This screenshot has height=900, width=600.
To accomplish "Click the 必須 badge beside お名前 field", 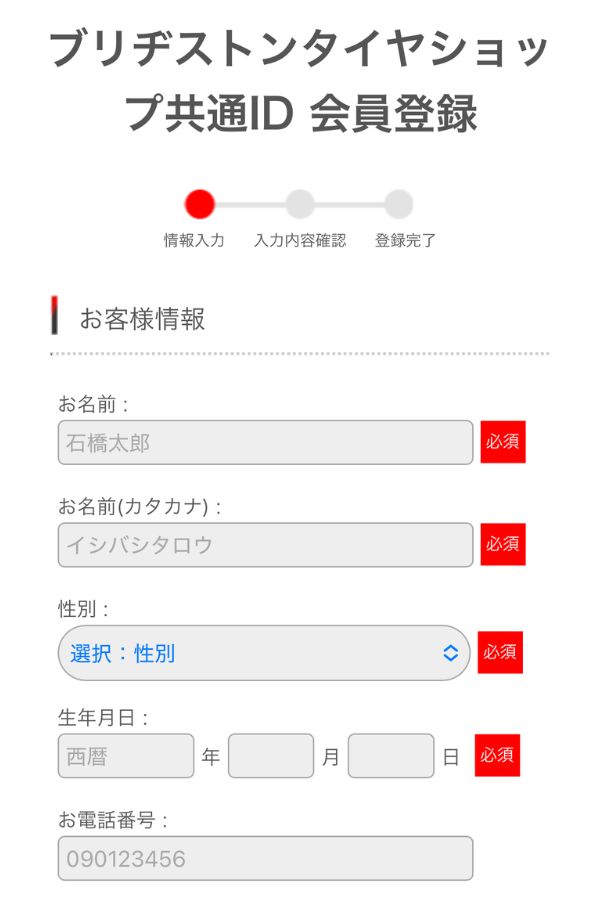I will 502,442.
